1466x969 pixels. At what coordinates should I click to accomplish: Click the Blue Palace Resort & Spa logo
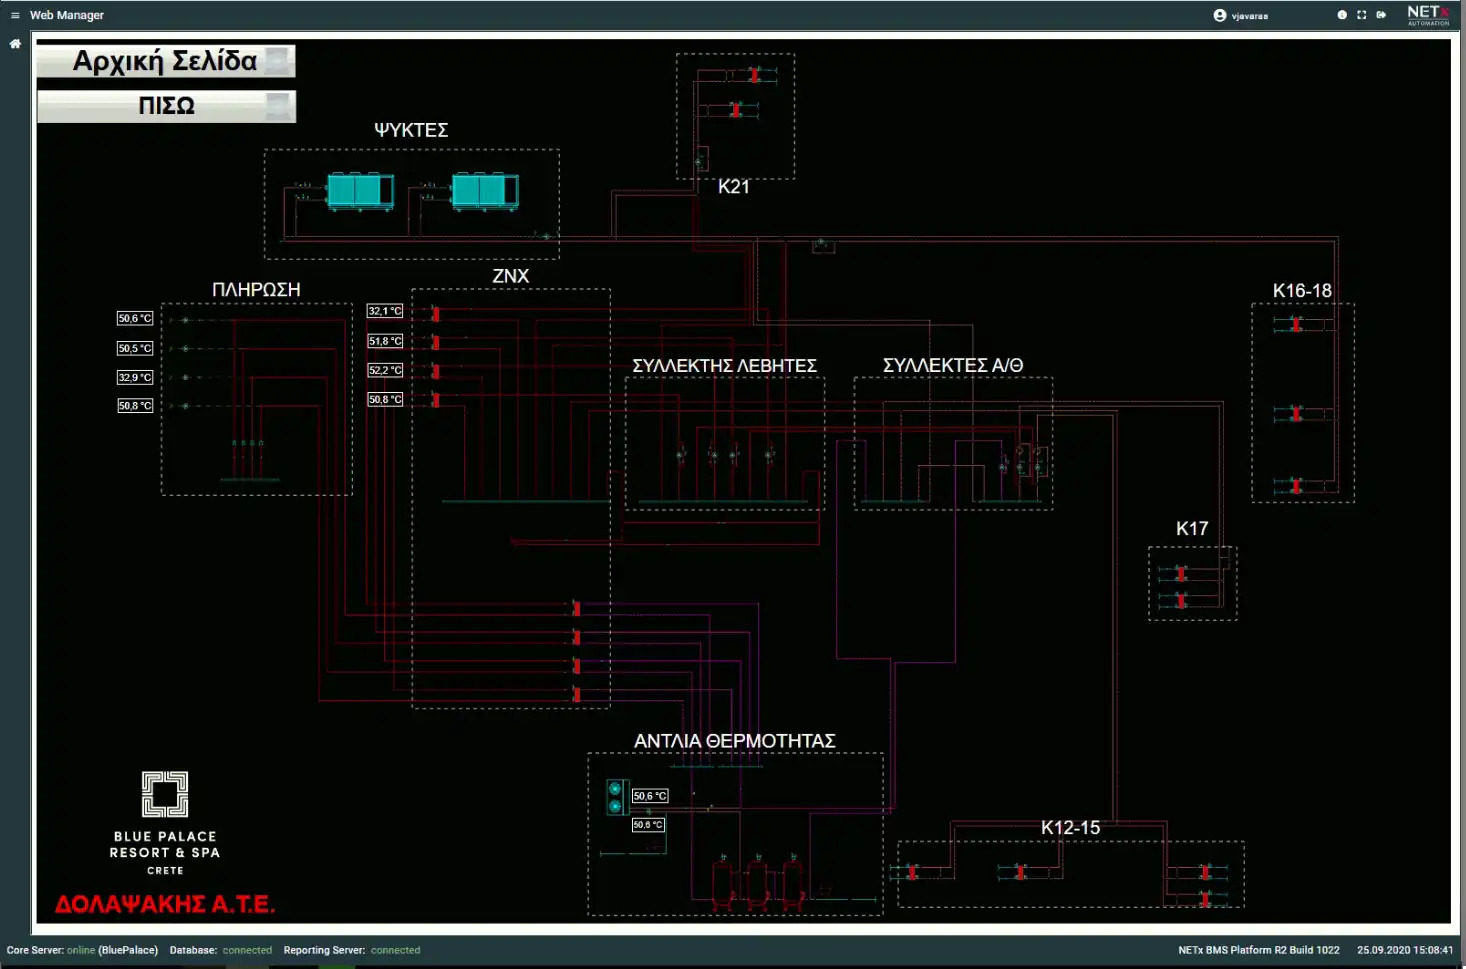coord(165,822)
